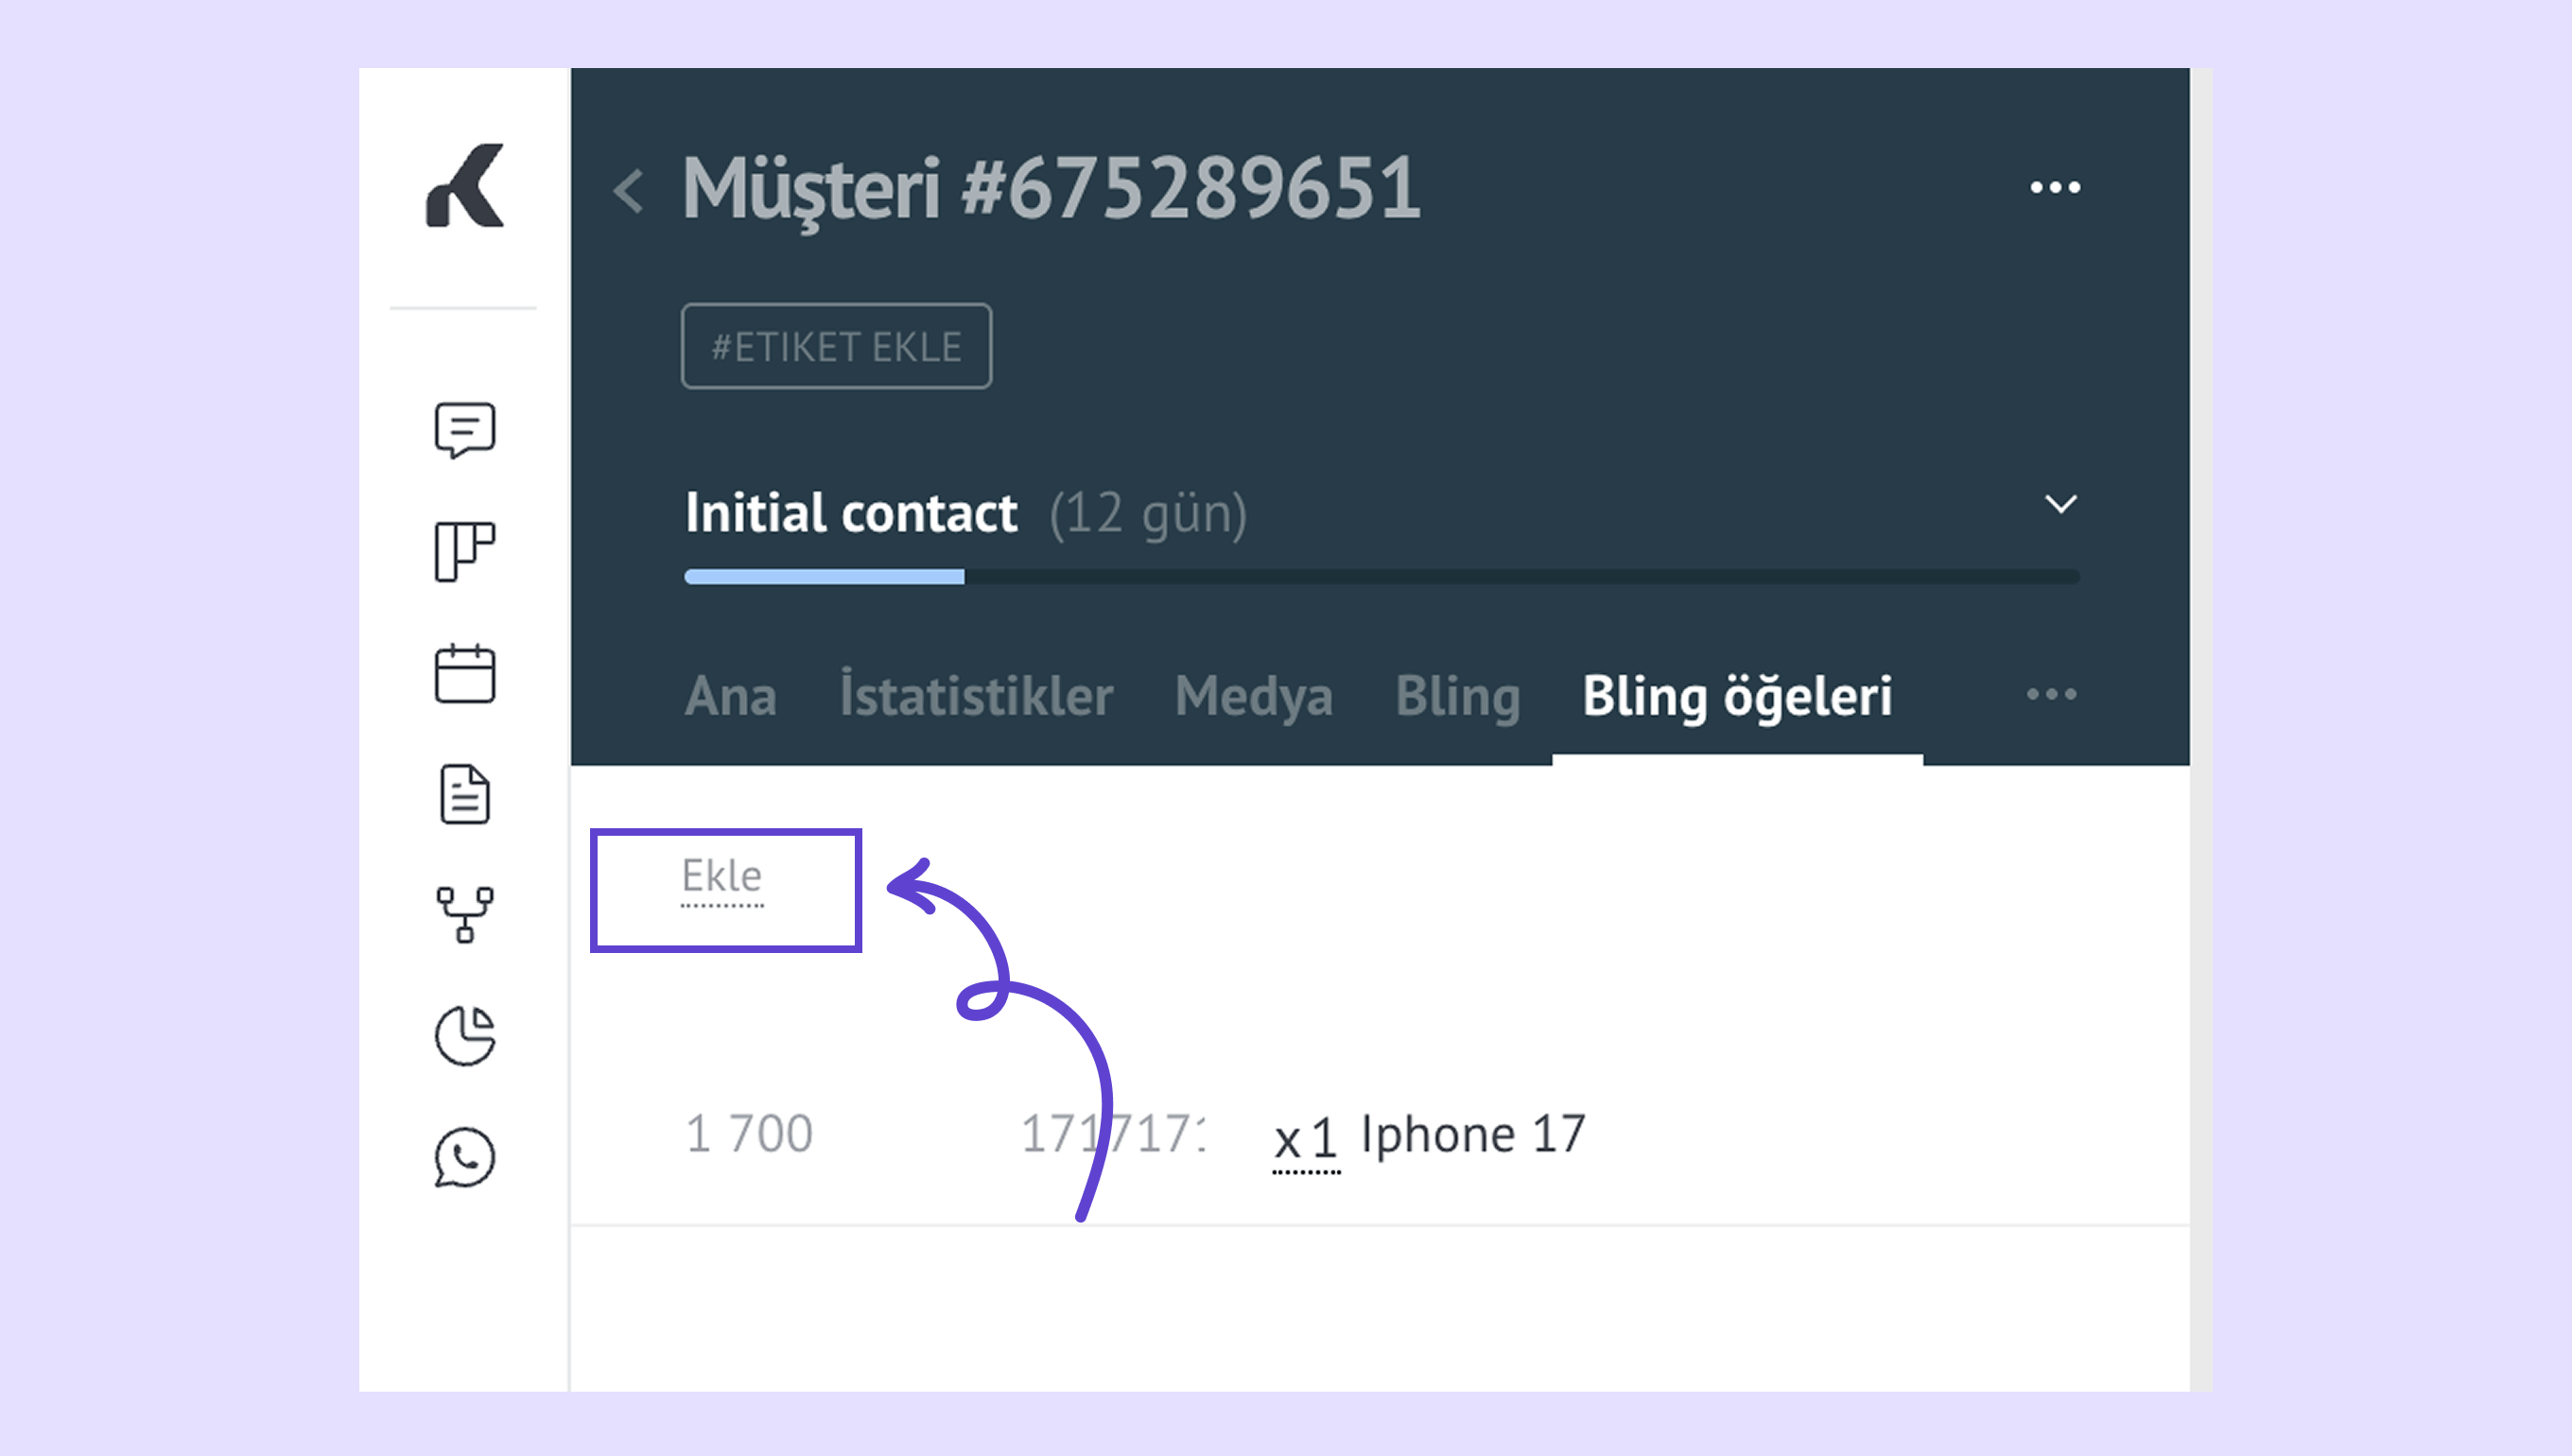Open the lead options three-dot menu

pyautogui.click(x=2055, y=187)
